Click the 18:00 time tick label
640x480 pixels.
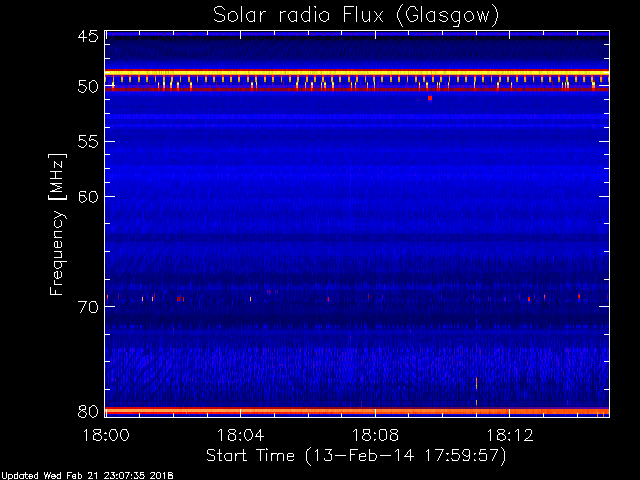pyautogui.click(x=106, y=435)
